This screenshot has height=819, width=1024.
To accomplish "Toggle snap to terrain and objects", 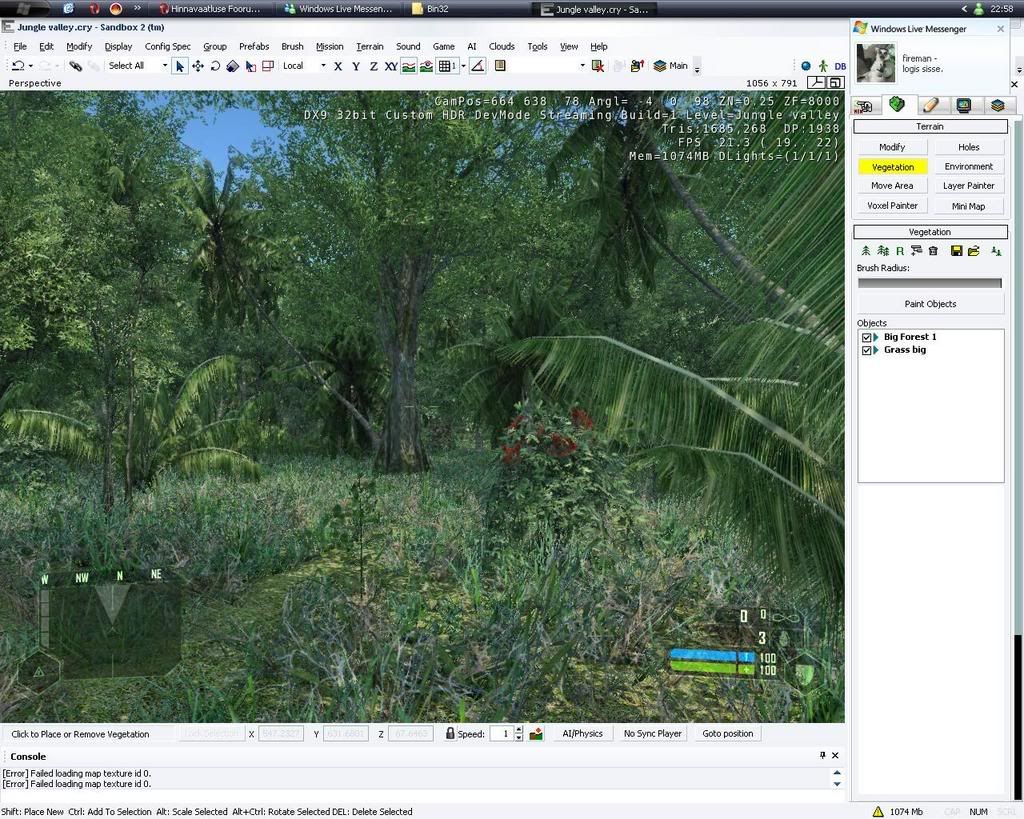I will pyautogui.click(x=426, y=66).
